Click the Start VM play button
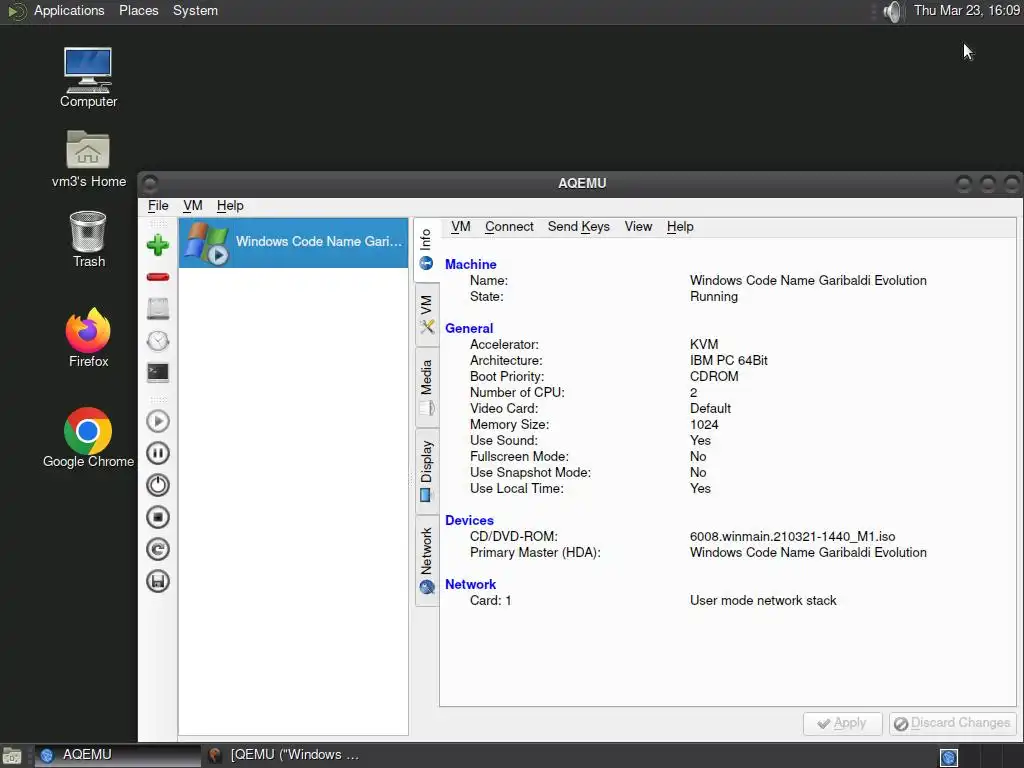 157,421
